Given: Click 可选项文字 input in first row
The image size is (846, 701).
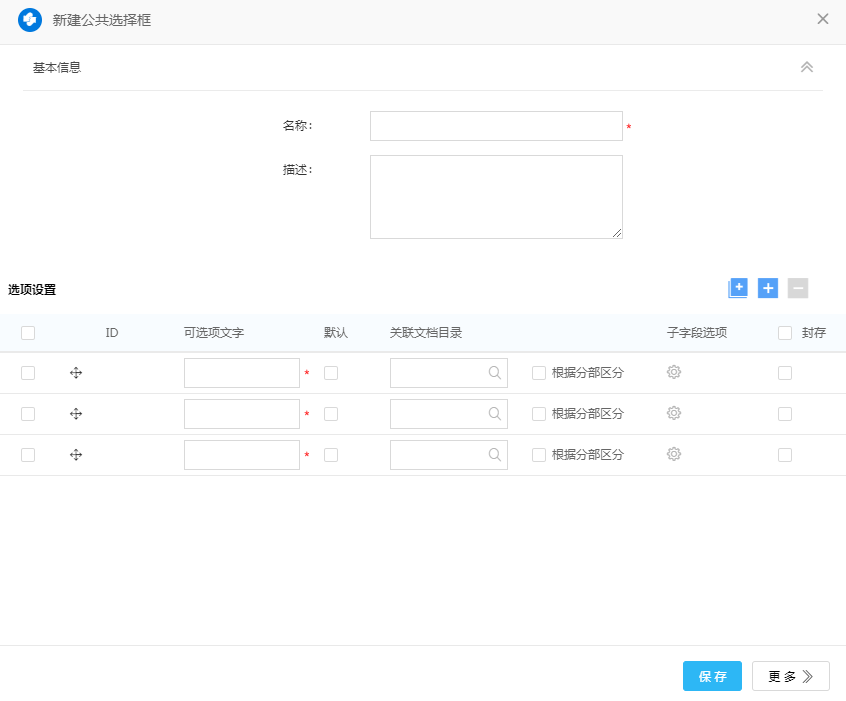Looking at the screenshot, I should coord(242,373).
